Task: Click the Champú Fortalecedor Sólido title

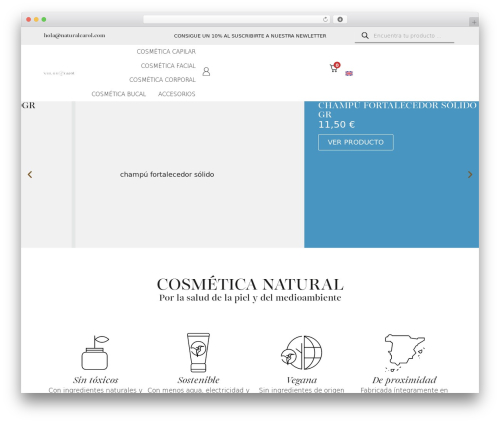Action: 397,110
